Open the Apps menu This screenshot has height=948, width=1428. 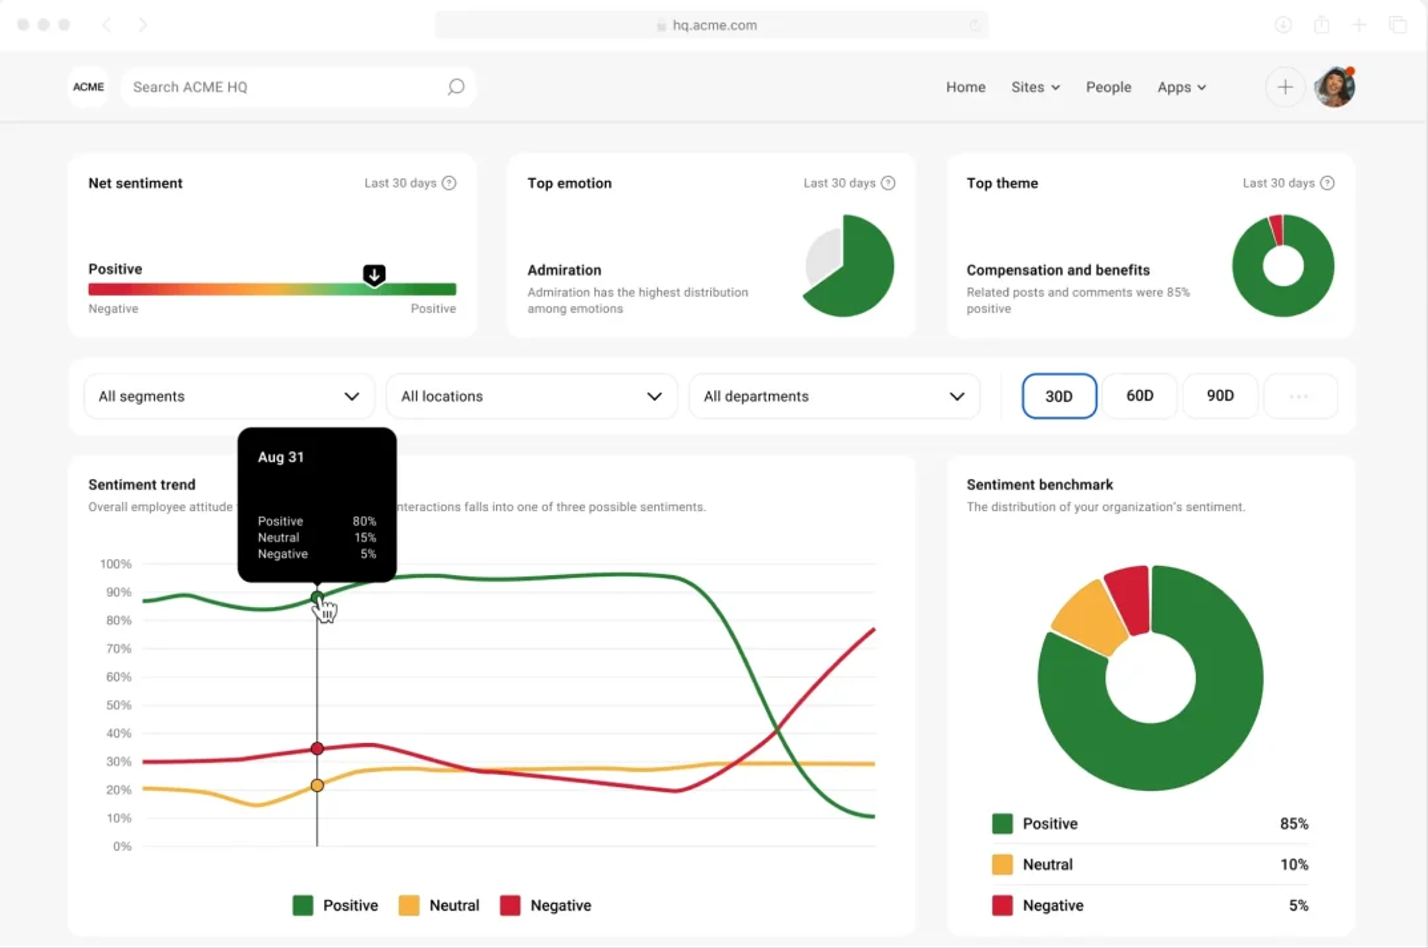[x=1181, y=87]
